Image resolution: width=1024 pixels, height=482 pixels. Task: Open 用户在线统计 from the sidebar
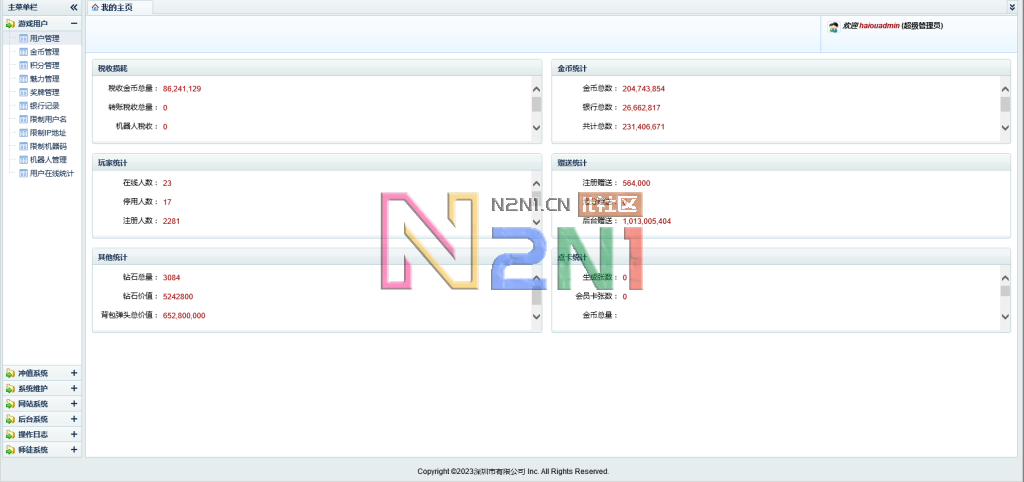[52, 173]
